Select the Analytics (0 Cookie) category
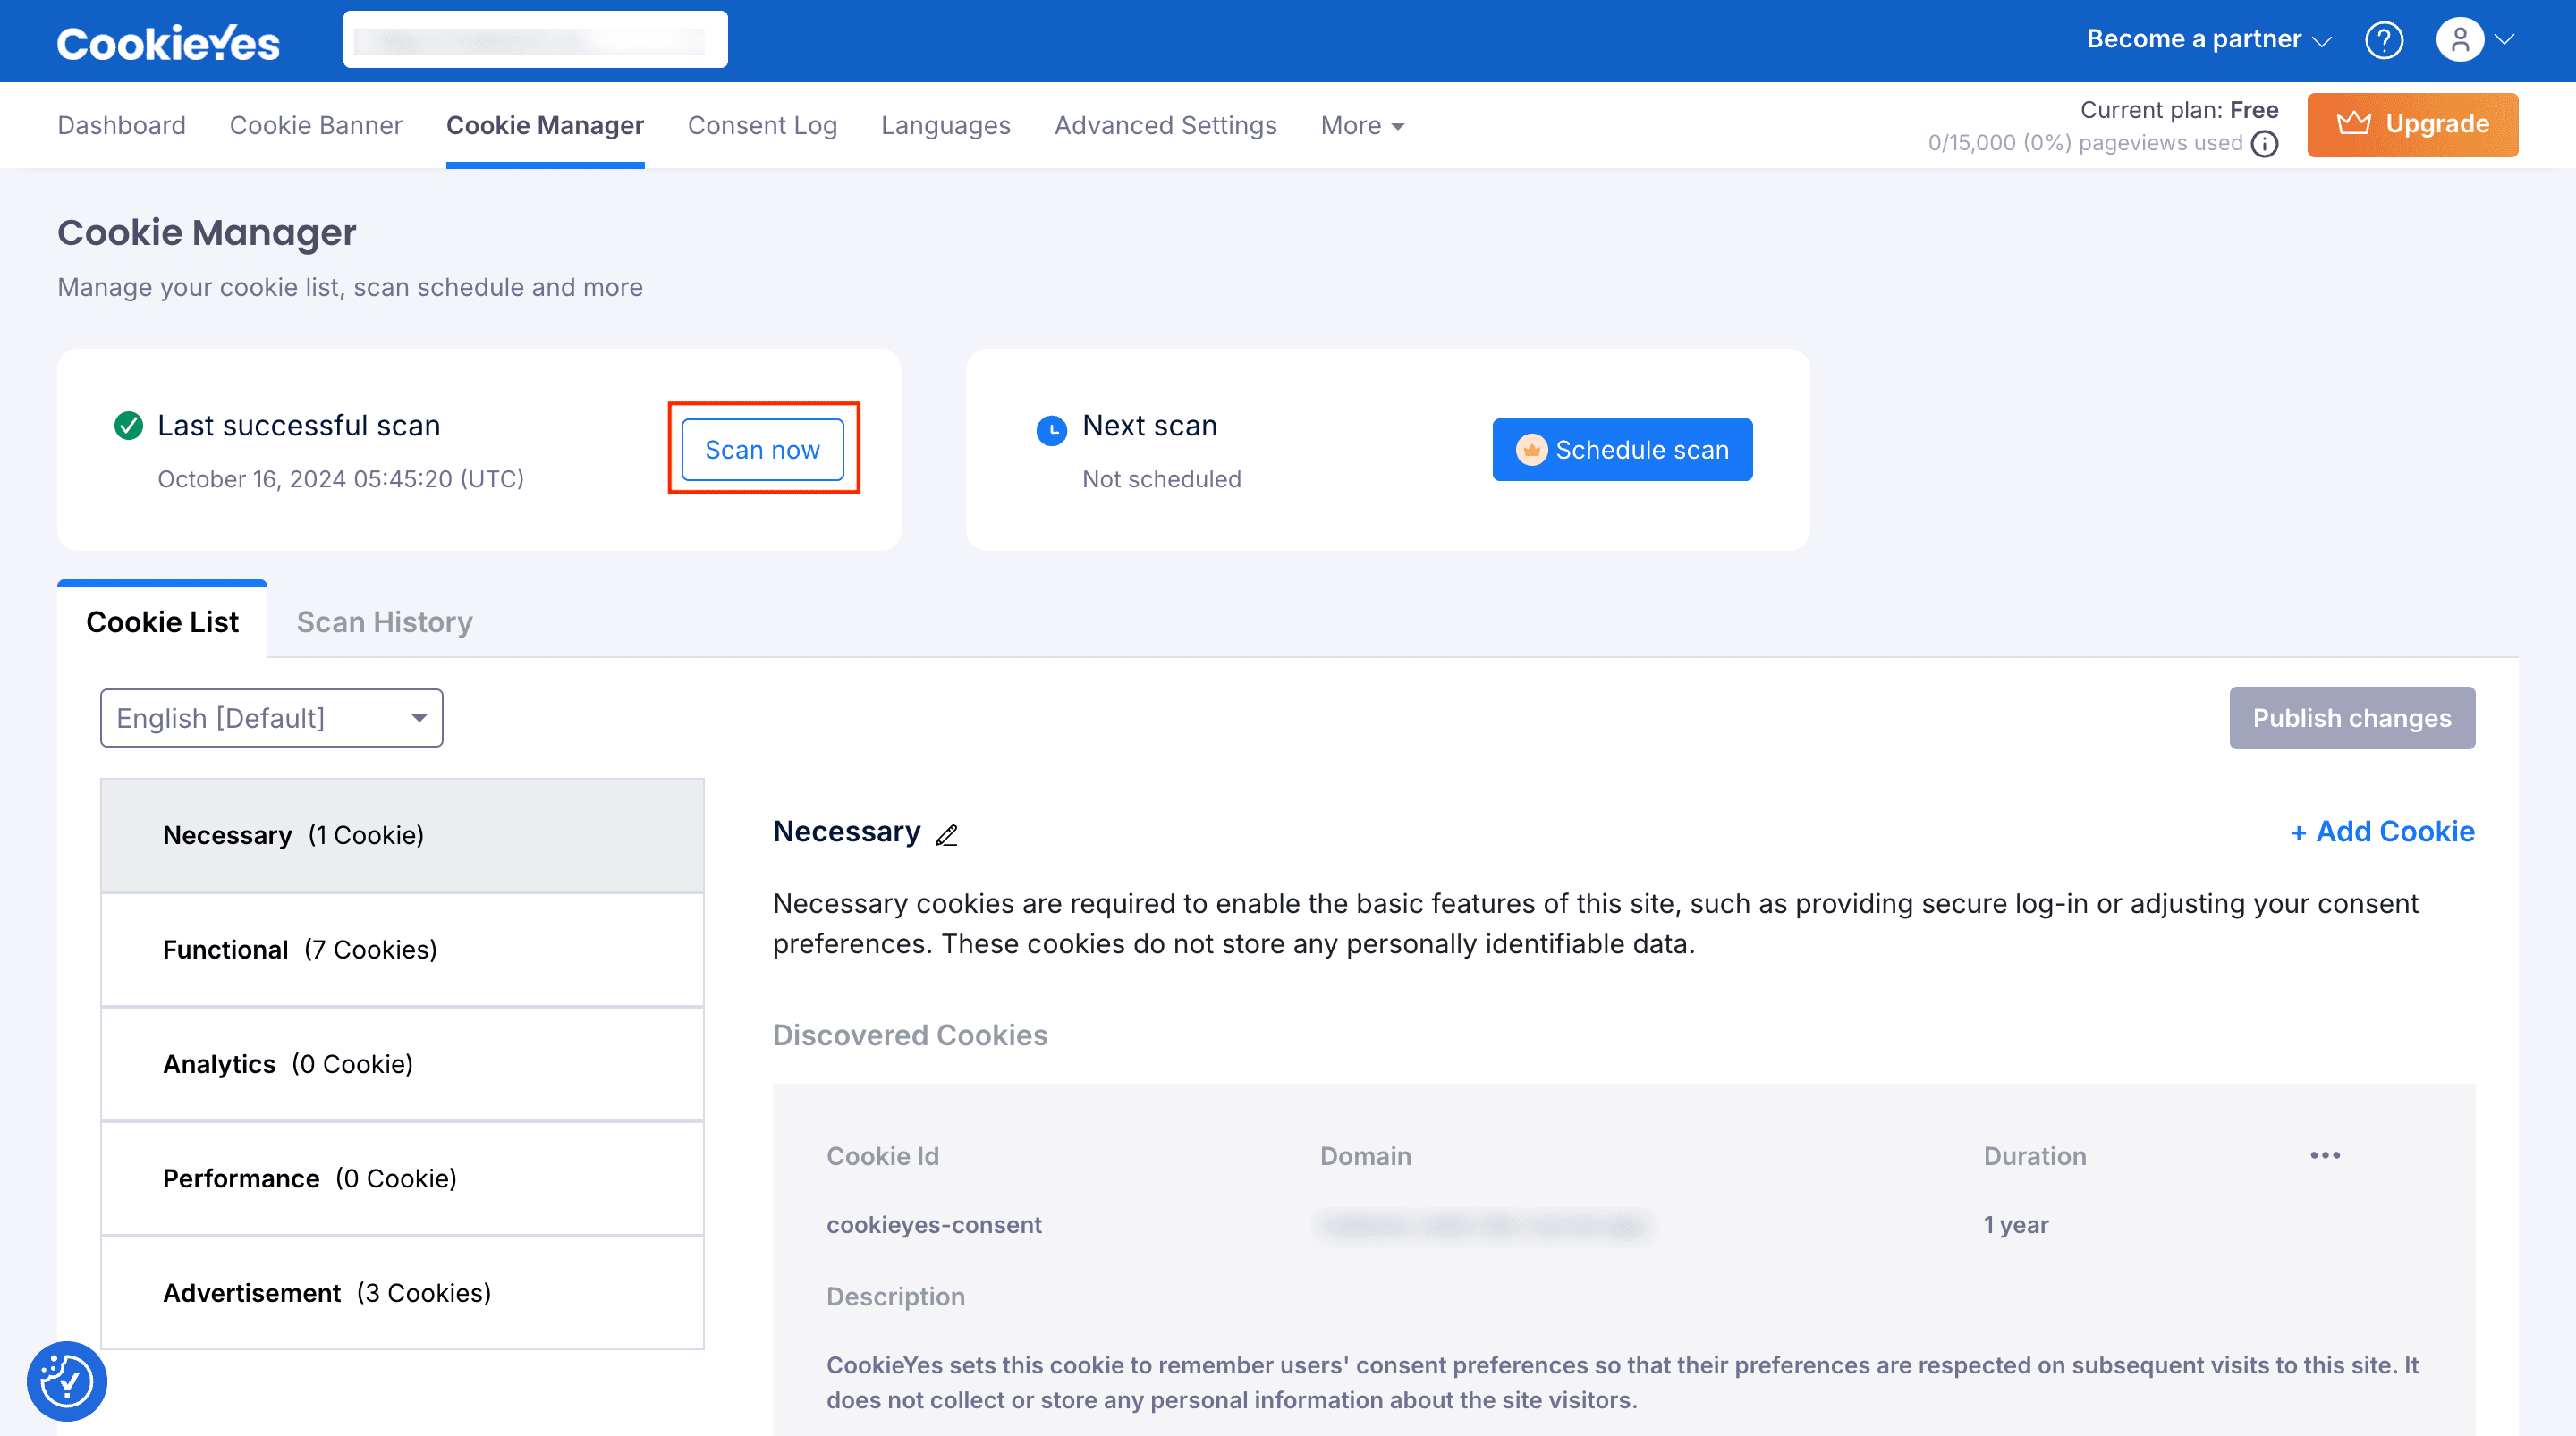 click(403, 1064)
